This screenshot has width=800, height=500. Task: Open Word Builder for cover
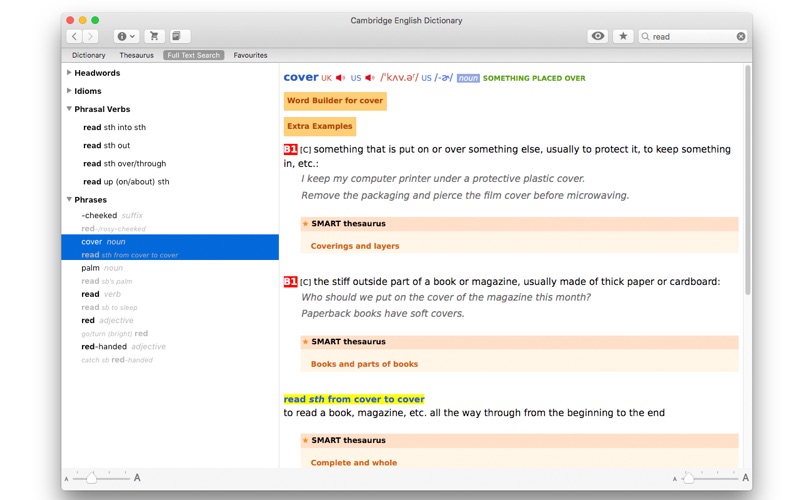(335, 101)
